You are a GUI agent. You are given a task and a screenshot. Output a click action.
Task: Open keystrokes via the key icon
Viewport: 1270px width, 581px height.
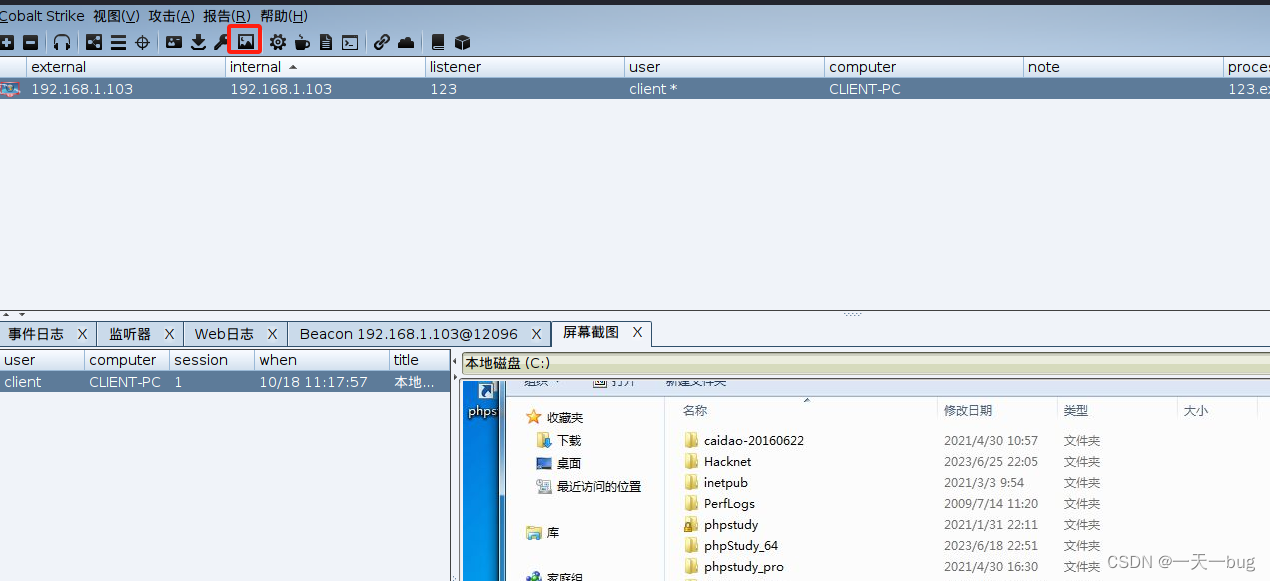pyautogui.click(x=221, y=42)
